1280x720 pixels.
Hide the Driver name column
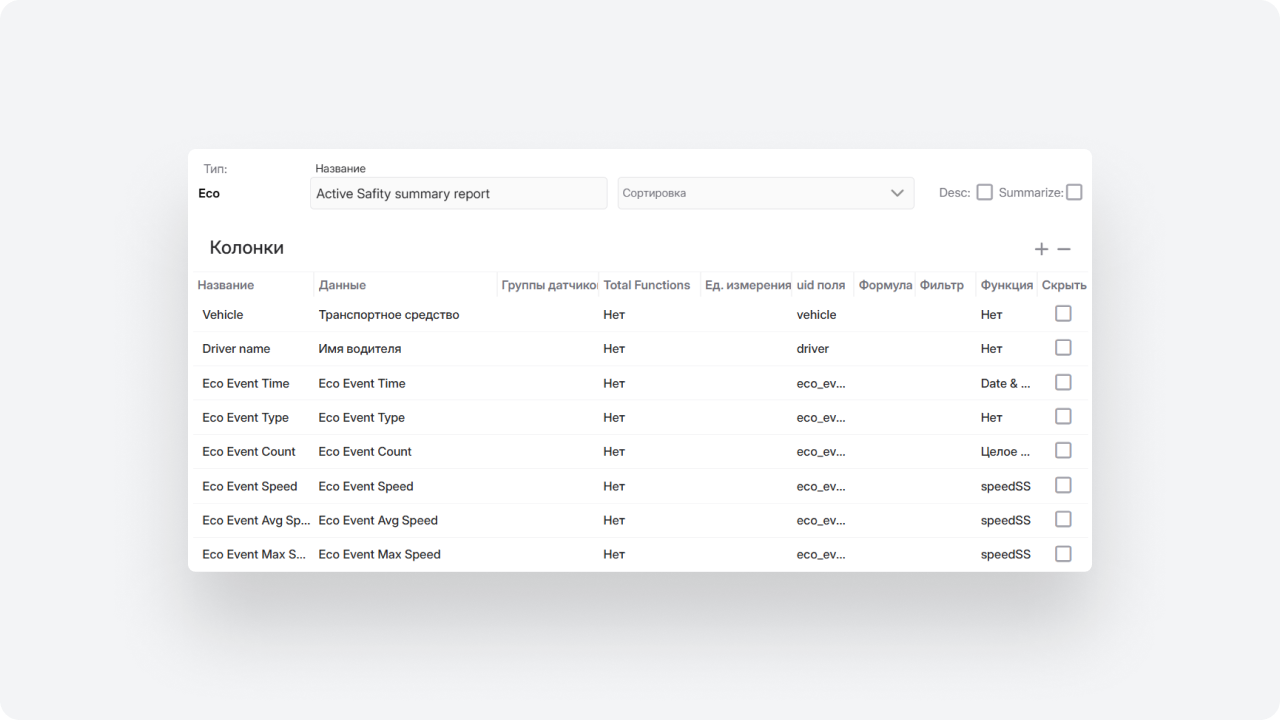click(1063, 348)
